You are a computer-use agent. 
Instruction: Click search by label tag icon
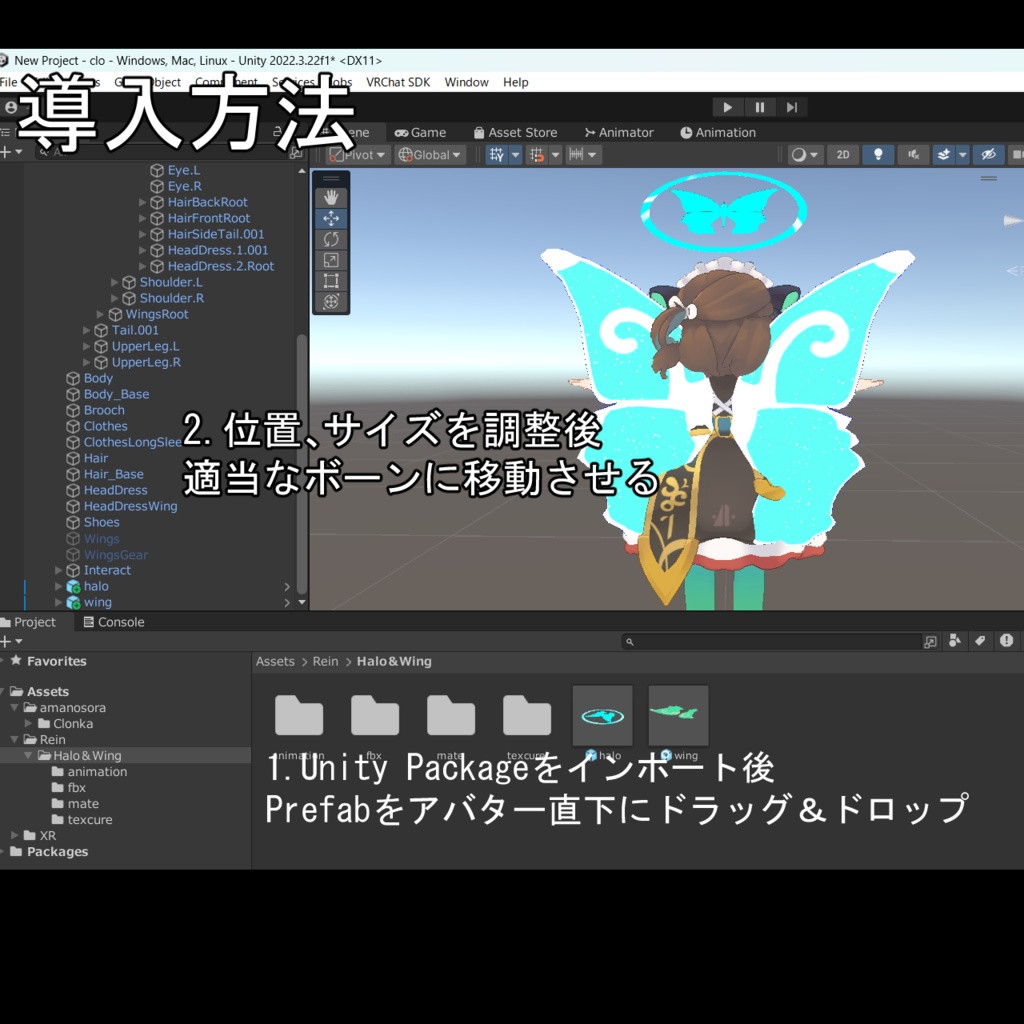click(x=980, y=641)
